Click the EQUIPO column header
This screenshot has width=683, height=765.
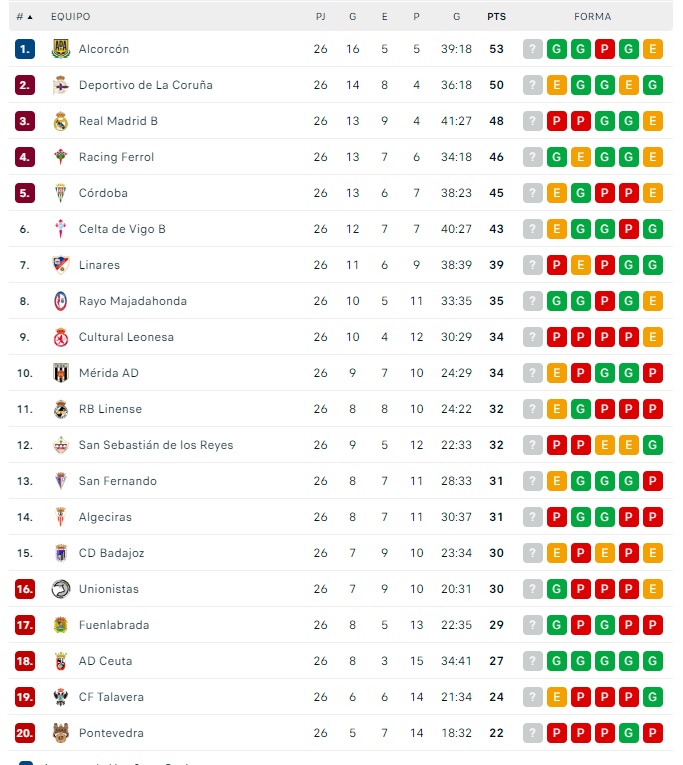tap(70, 17)
